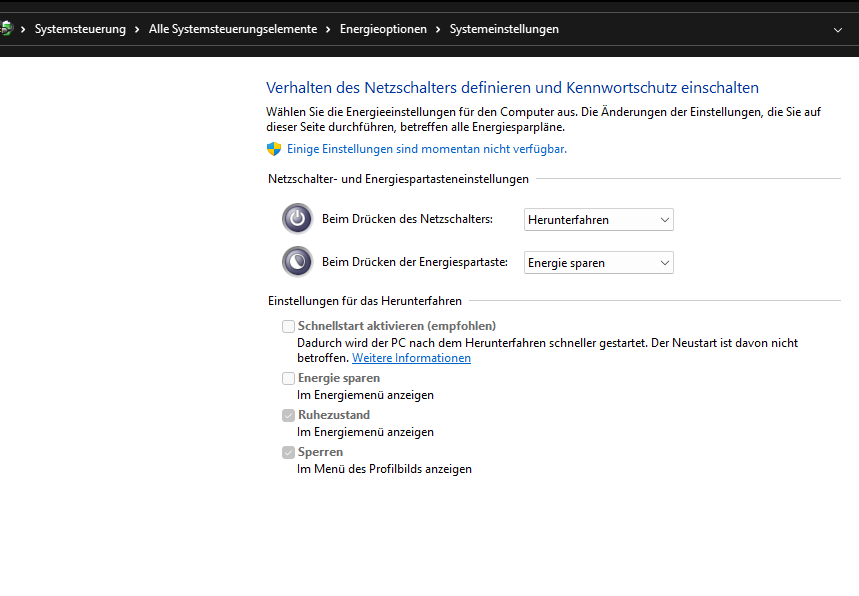Open the Netzschalter action dropdown showing Herunterfahren

click(599, 220)
